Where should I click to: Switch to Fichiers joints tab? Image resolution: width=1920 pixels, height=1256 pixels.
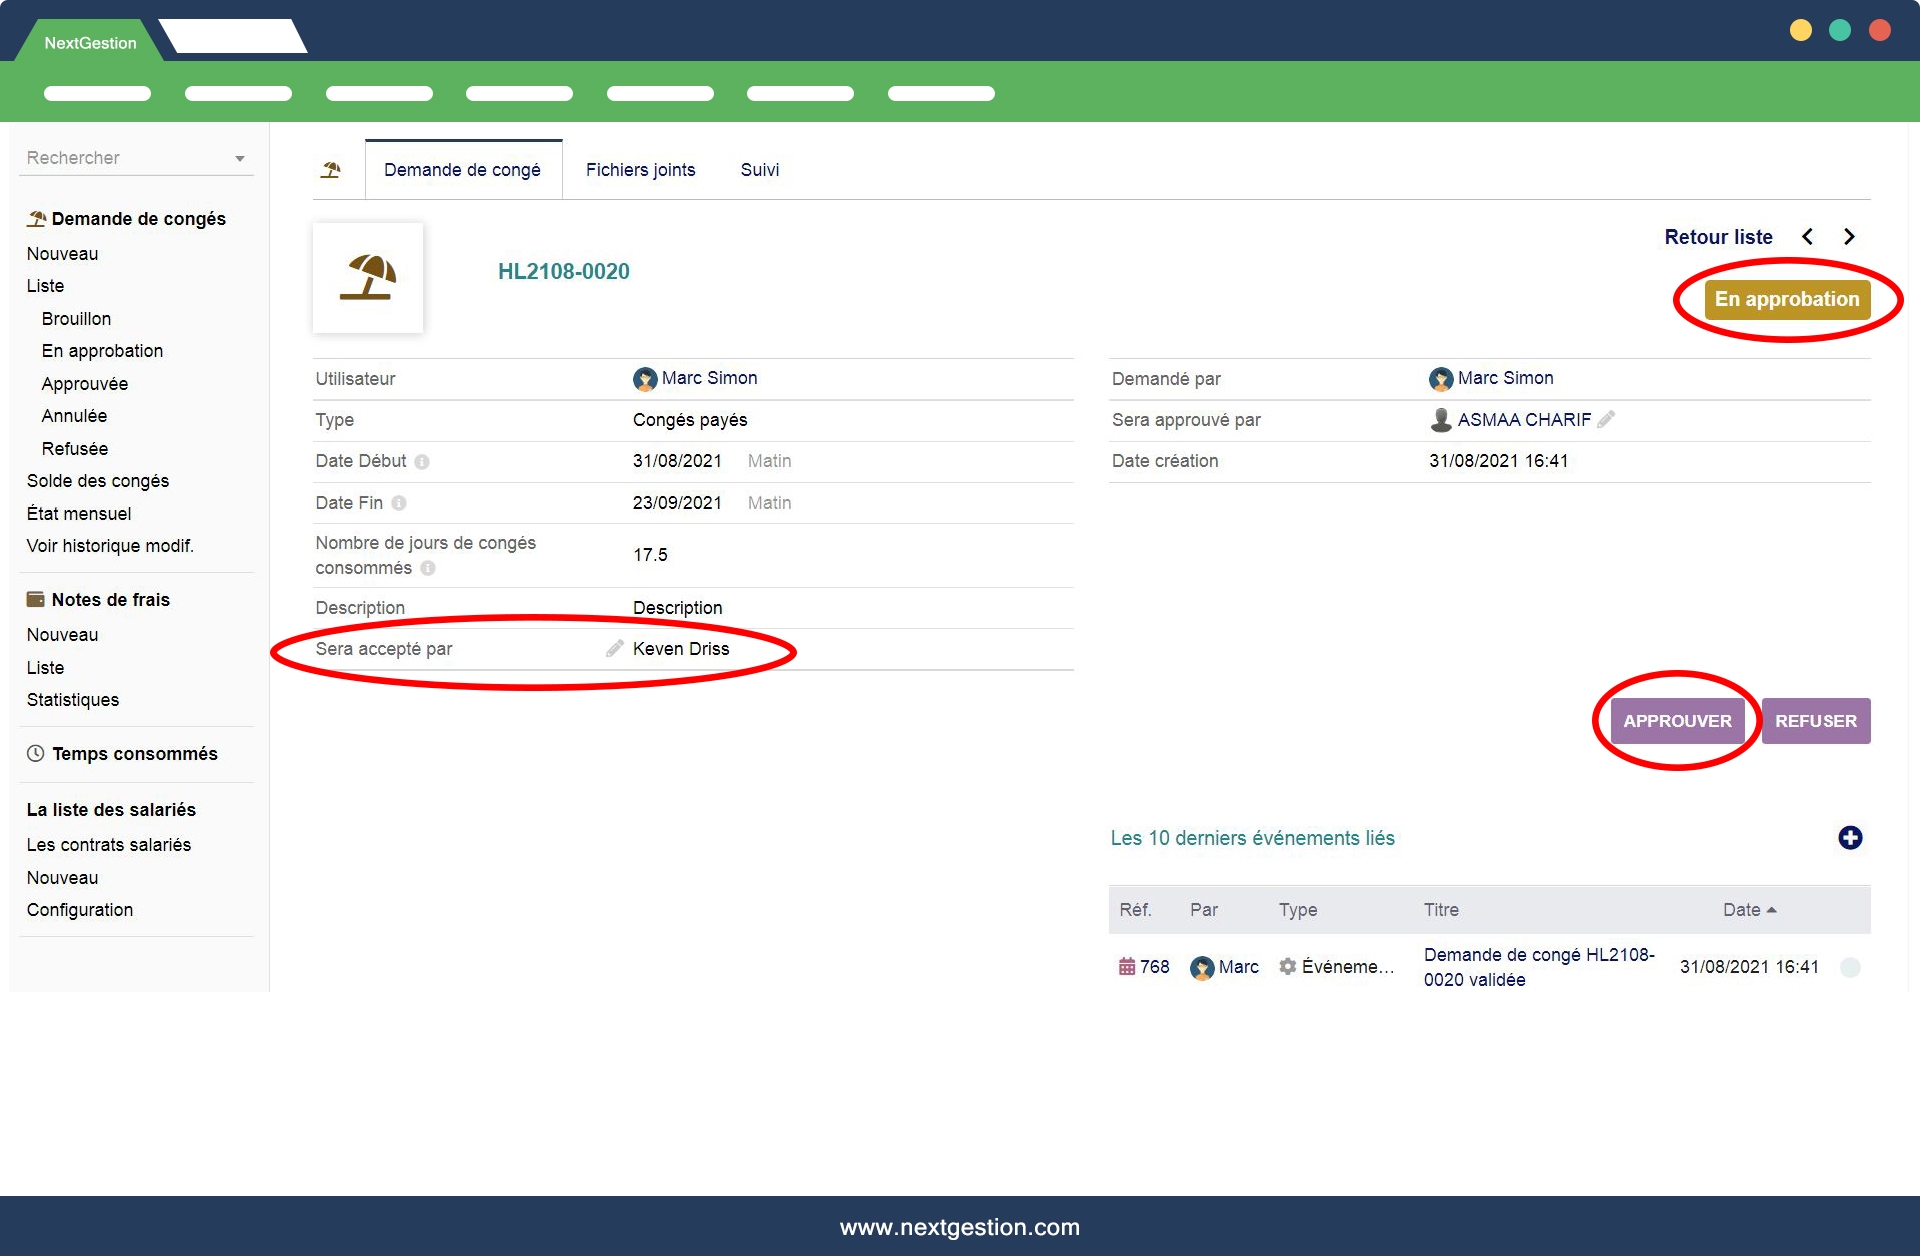[640, 170]
